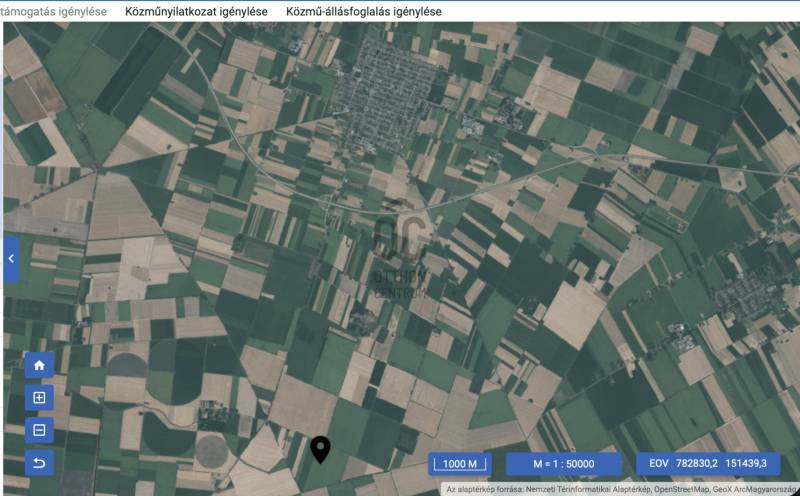Click the undo back arrow icon
Screen dimensions: 800x496
pos(39,463)
